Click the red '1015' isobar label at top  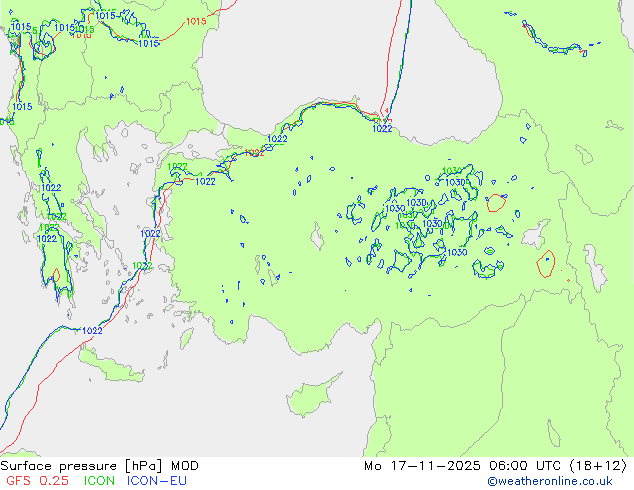pyautogui.click(x=196, y=21)
